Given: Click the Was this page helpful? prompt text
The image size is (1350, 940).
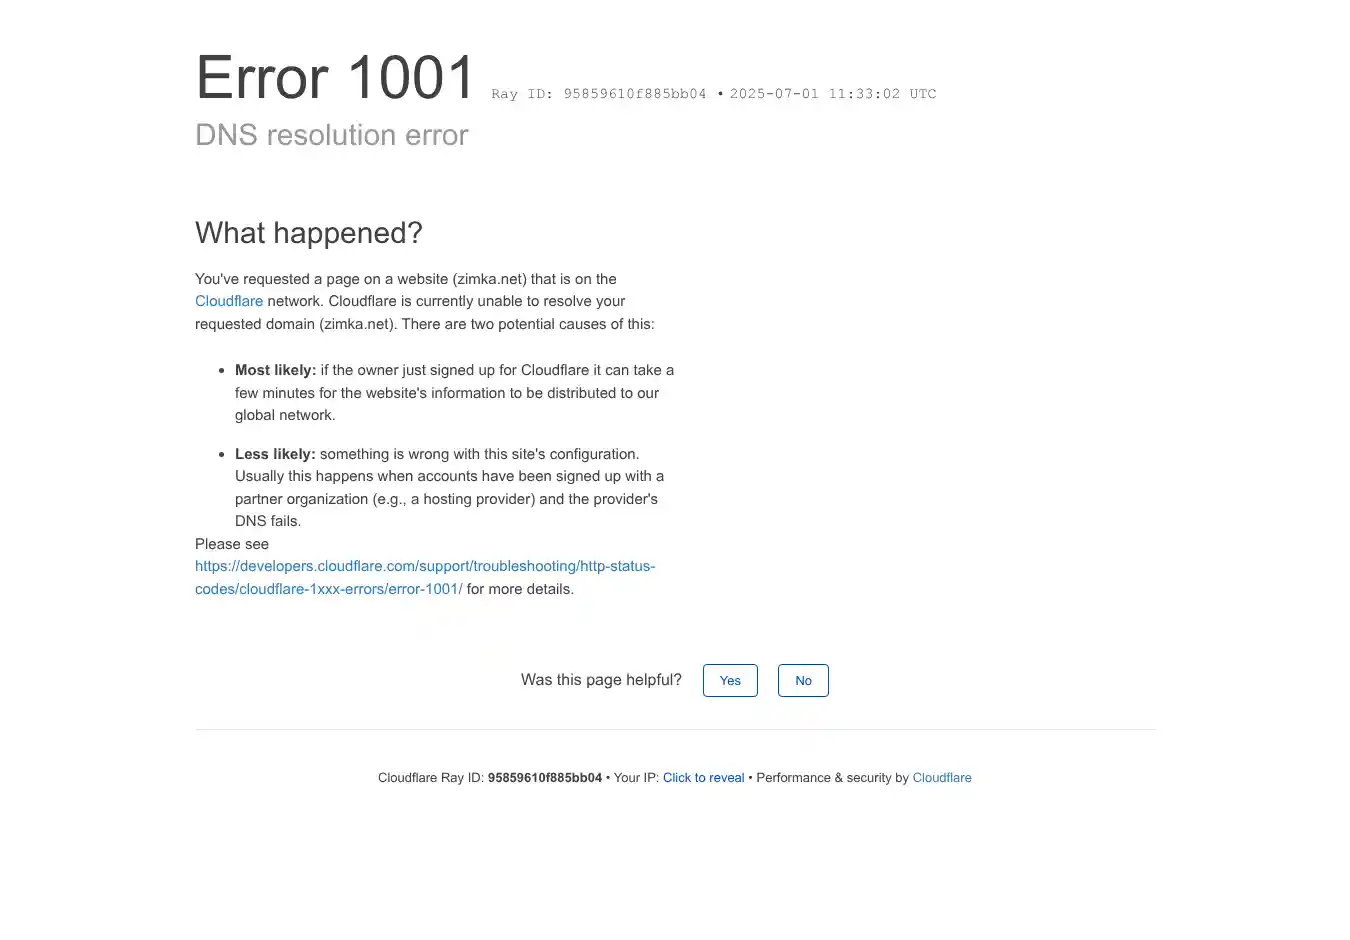Looking at the screenshot, I should [601, 680].
